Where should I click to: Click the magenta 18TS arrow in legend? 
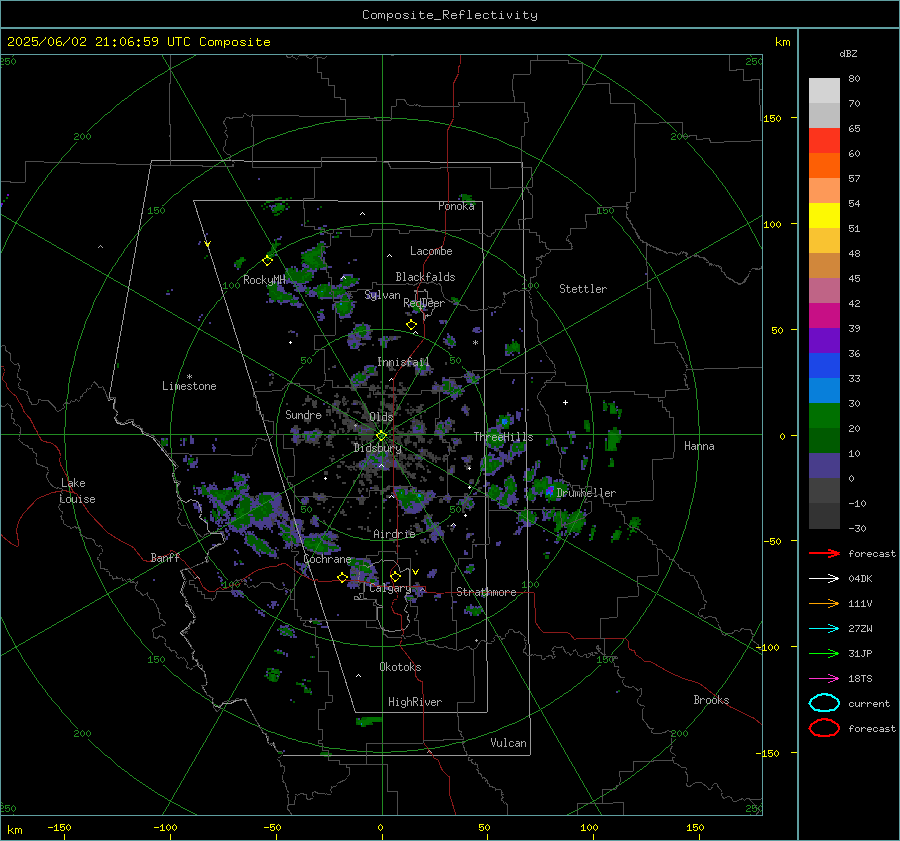point(824,679)
